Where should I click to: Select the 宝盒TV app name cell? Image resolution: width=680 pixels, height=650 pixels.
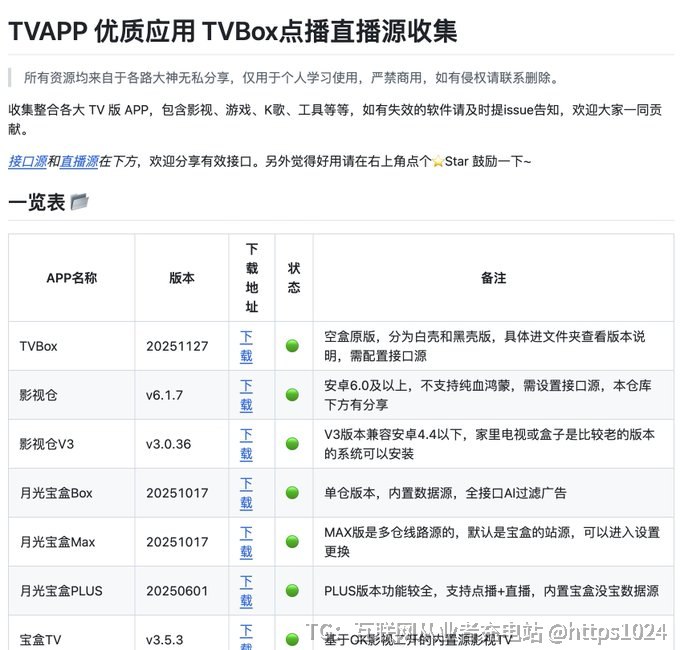[72, 633]
